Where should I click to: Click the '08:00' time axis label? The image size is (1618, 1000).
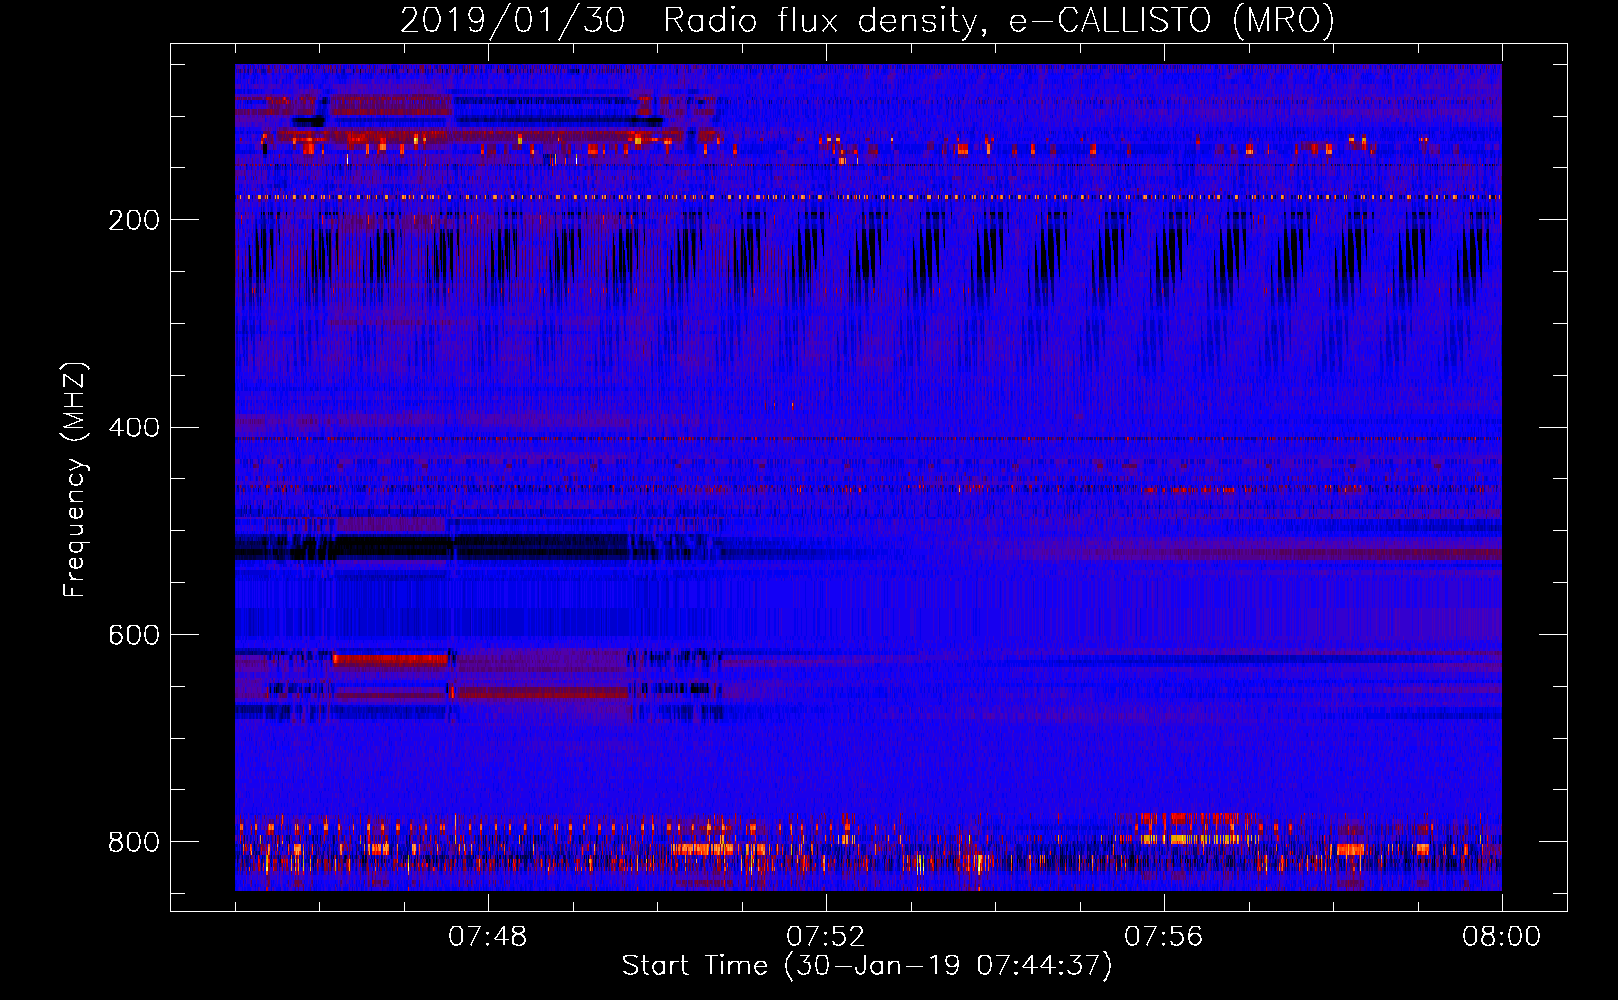click(x=1501, y=937)
